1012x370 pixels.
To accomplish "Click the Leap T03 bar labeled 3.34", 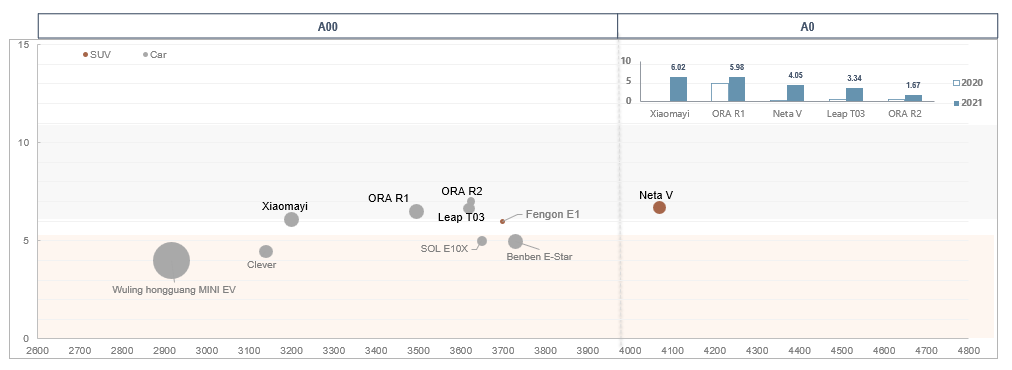I will 854,95.
